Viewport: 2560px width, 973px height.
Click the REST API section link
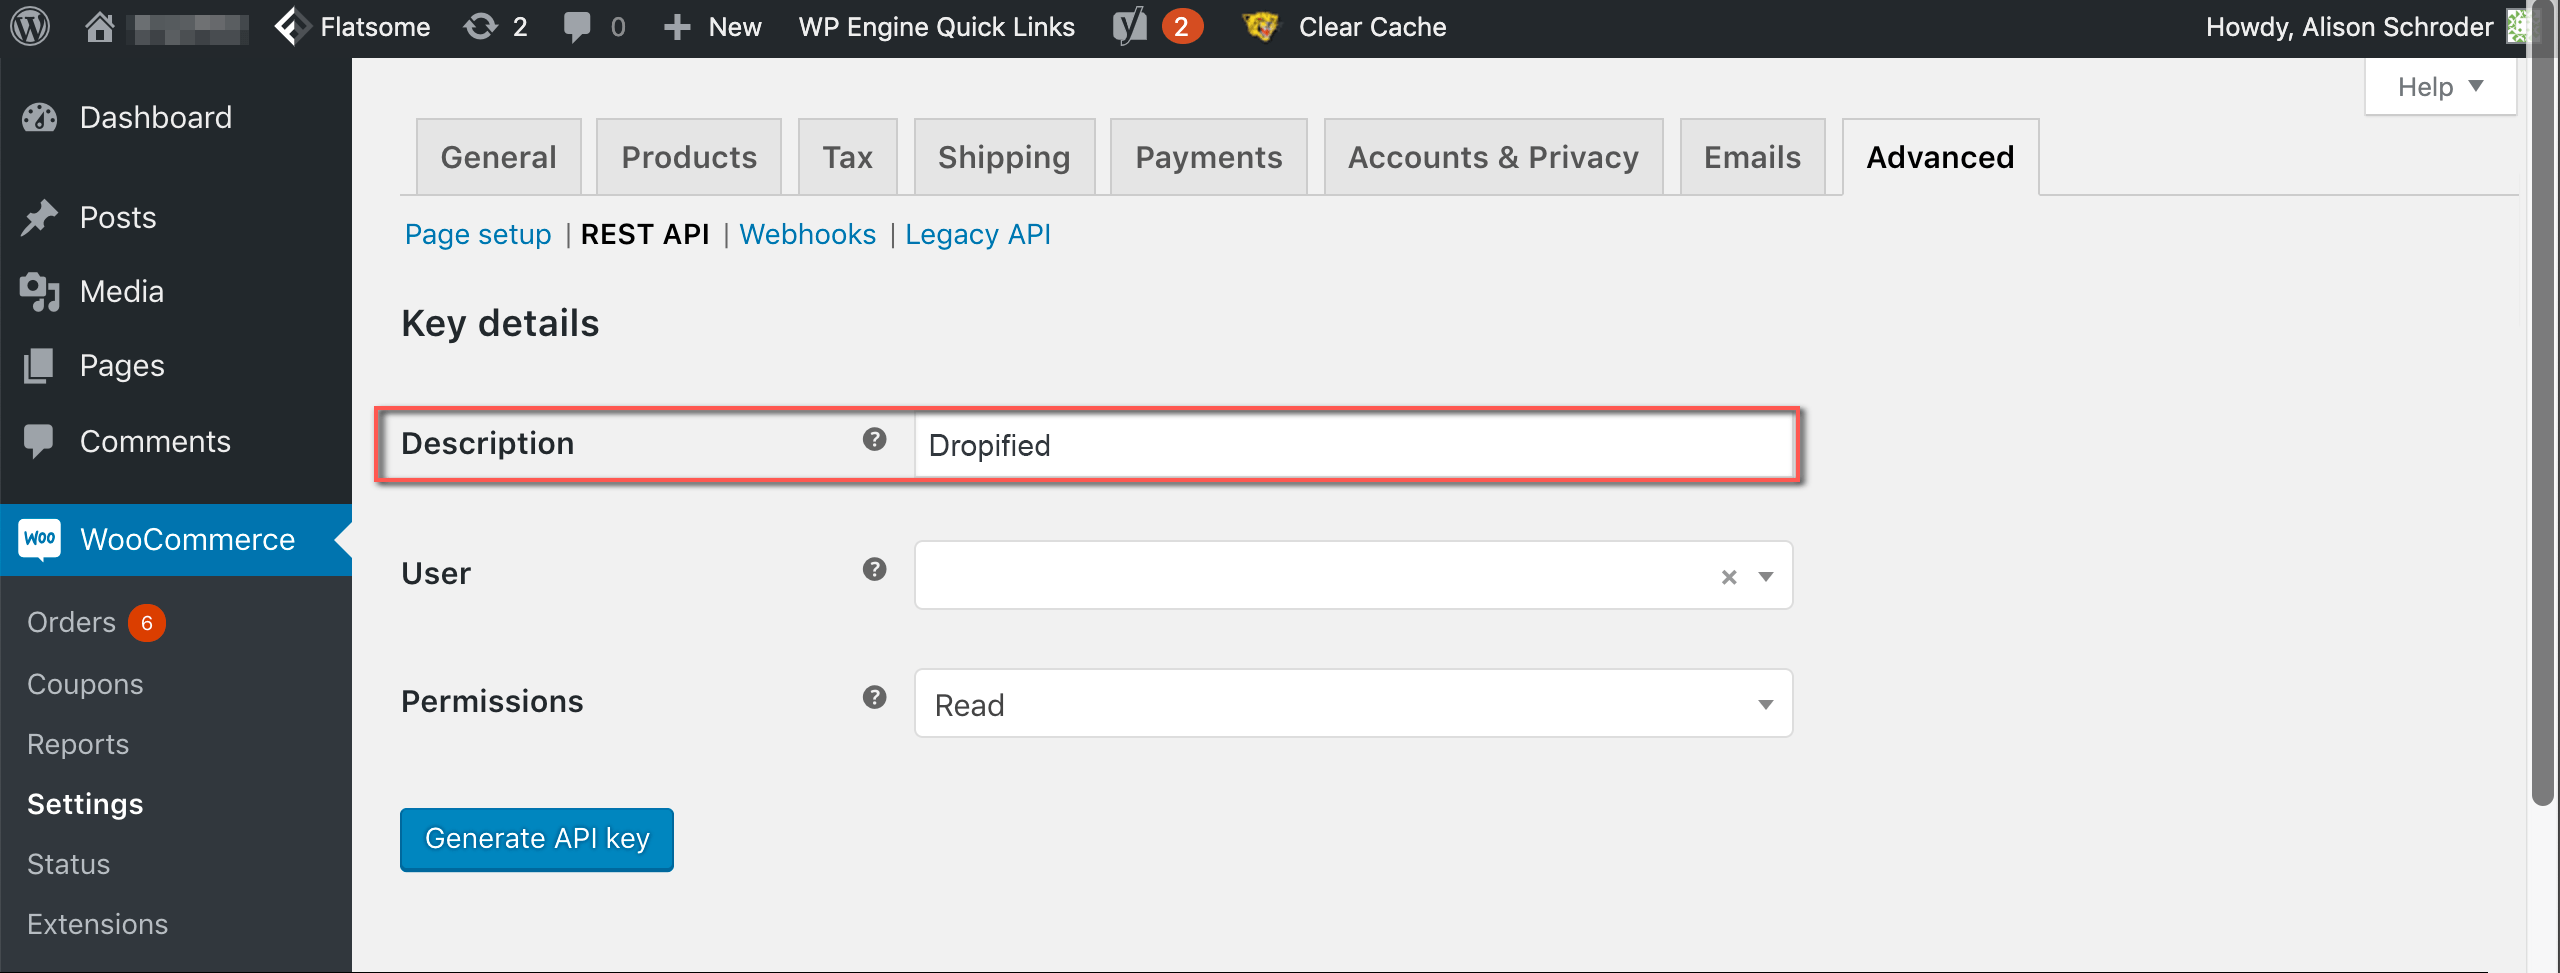pyautogui.click(x=645, y=235)
